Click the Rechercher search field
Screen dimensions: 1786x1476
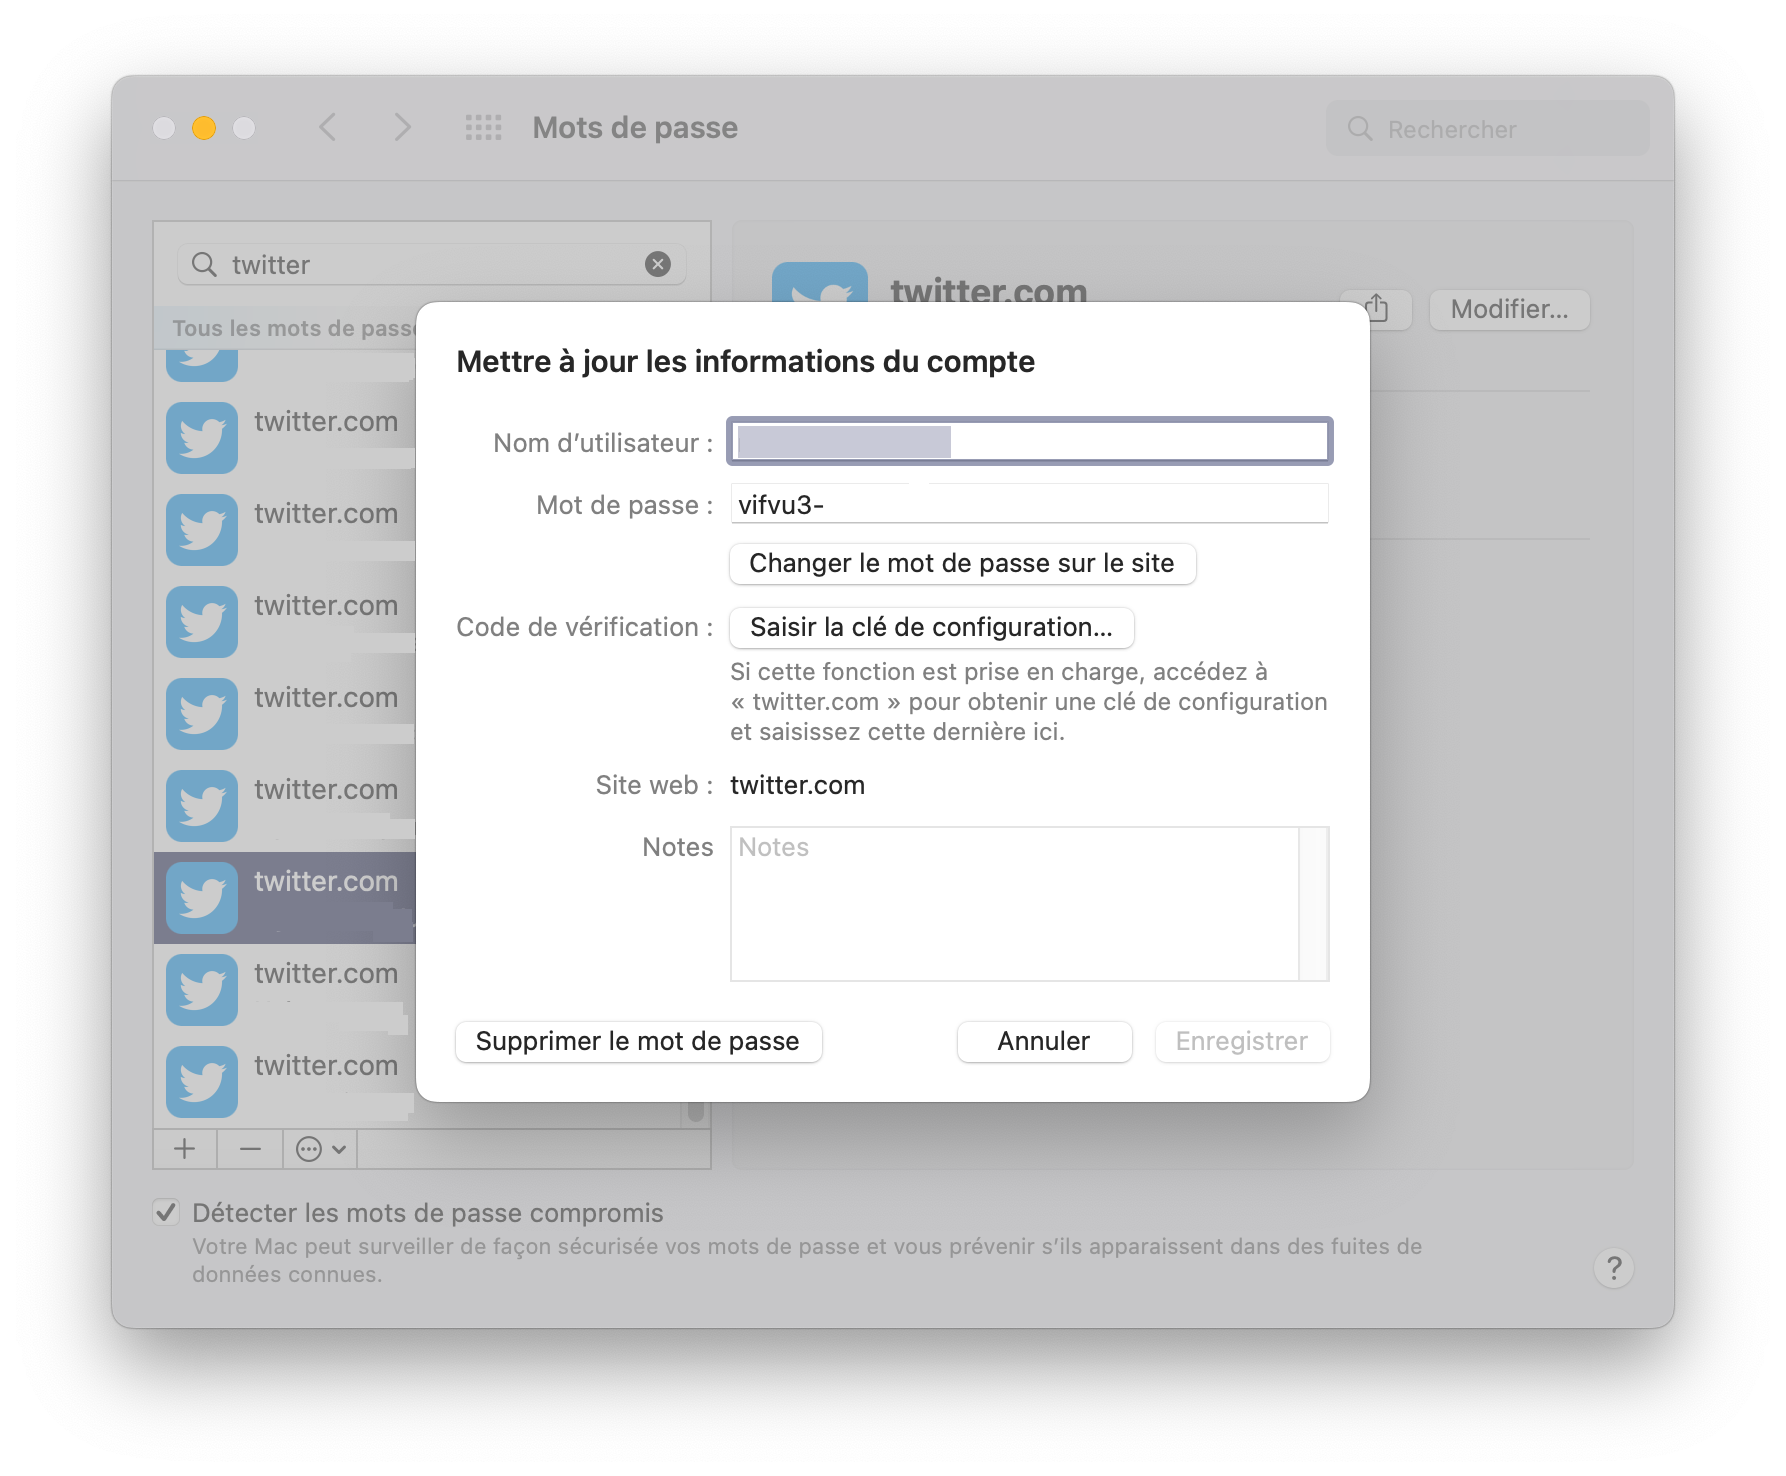pyautogui.click(x=1487, y=128)
